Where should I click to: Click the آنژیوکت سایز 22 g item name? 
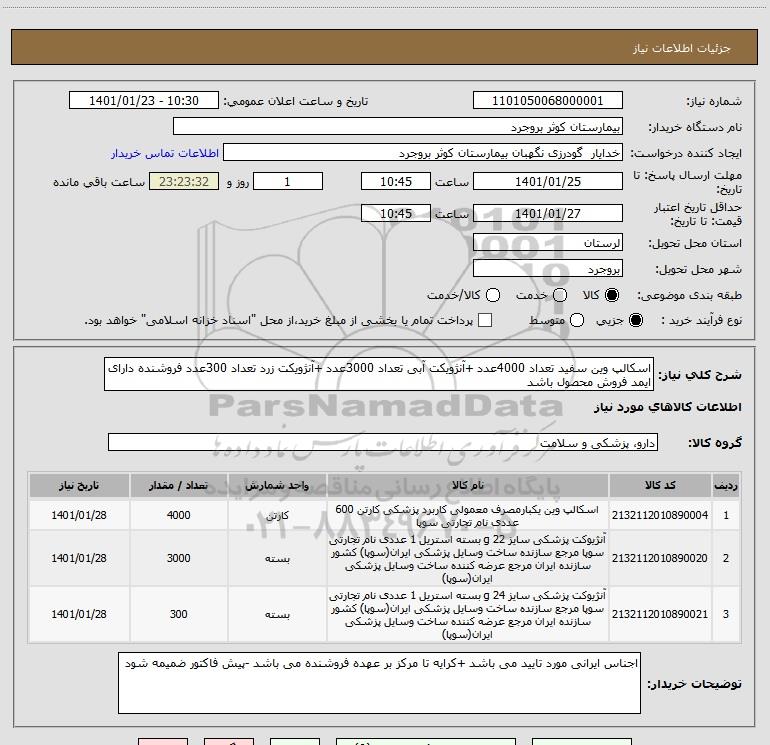point(468,559)
